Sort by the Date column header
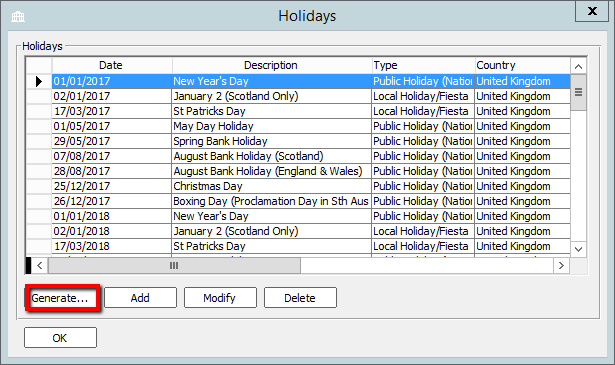 point(112,65)
